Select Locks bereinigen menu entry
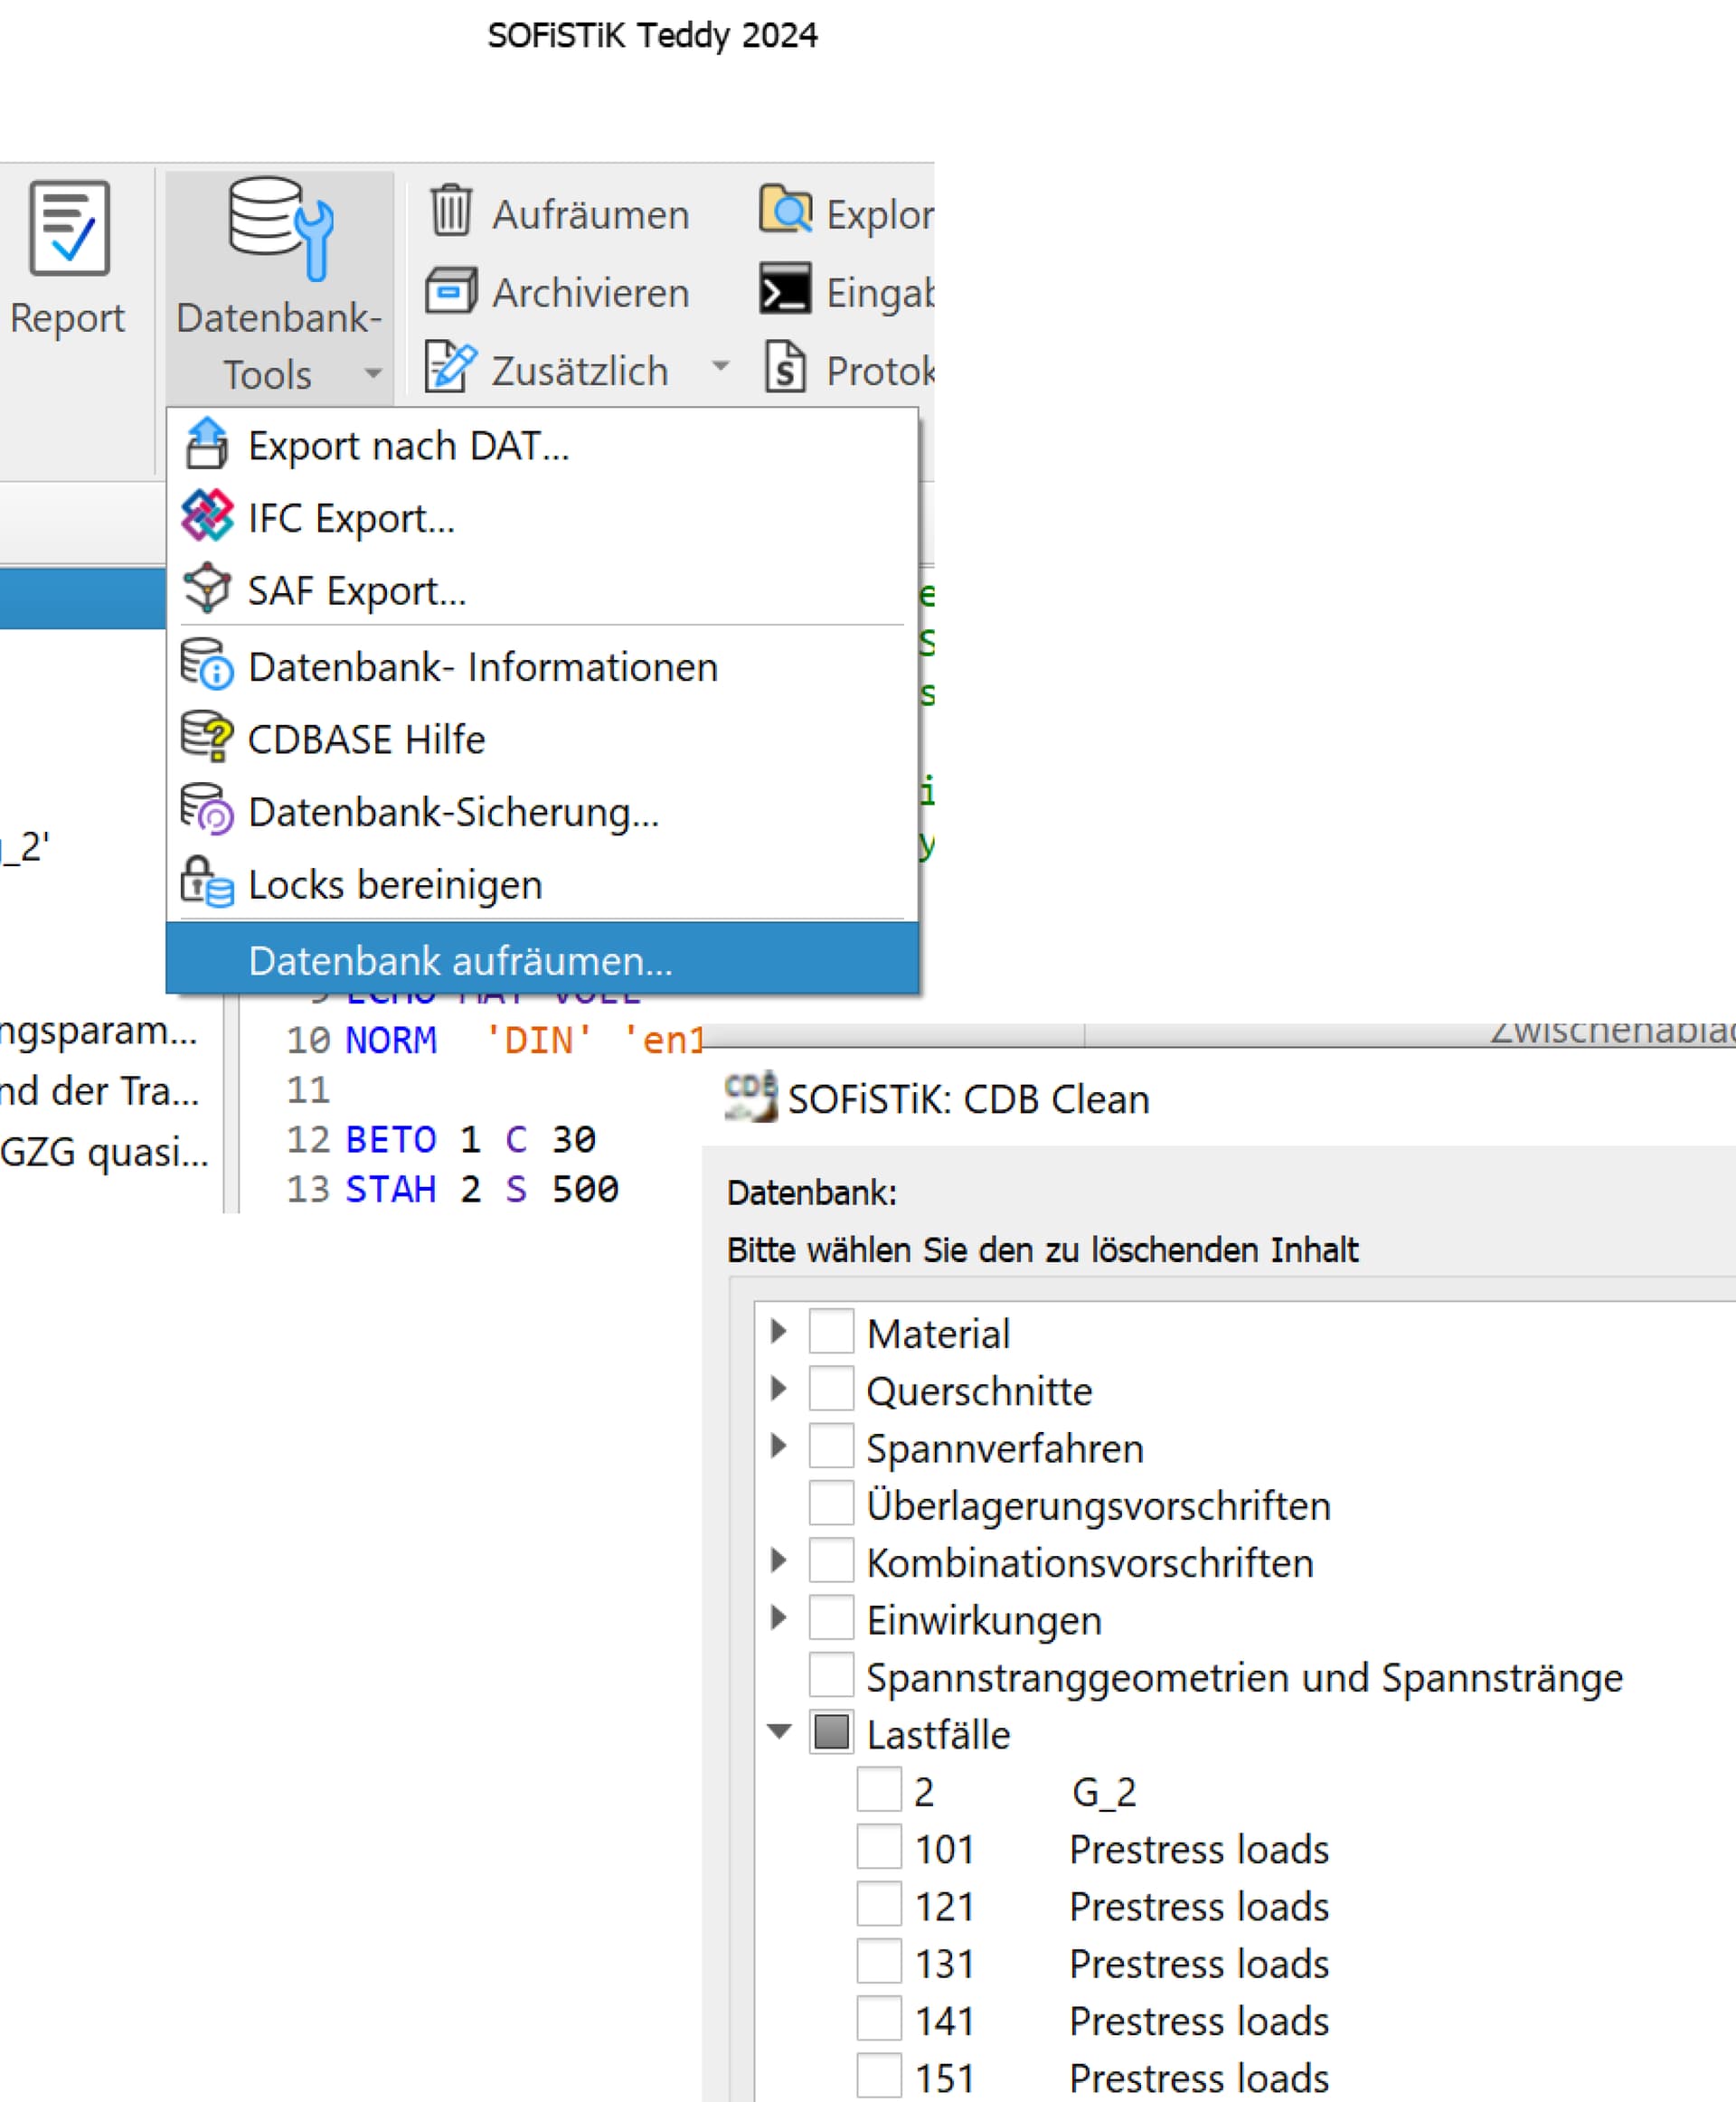This screenshot has width=1736, height=2102. point(542,884)
